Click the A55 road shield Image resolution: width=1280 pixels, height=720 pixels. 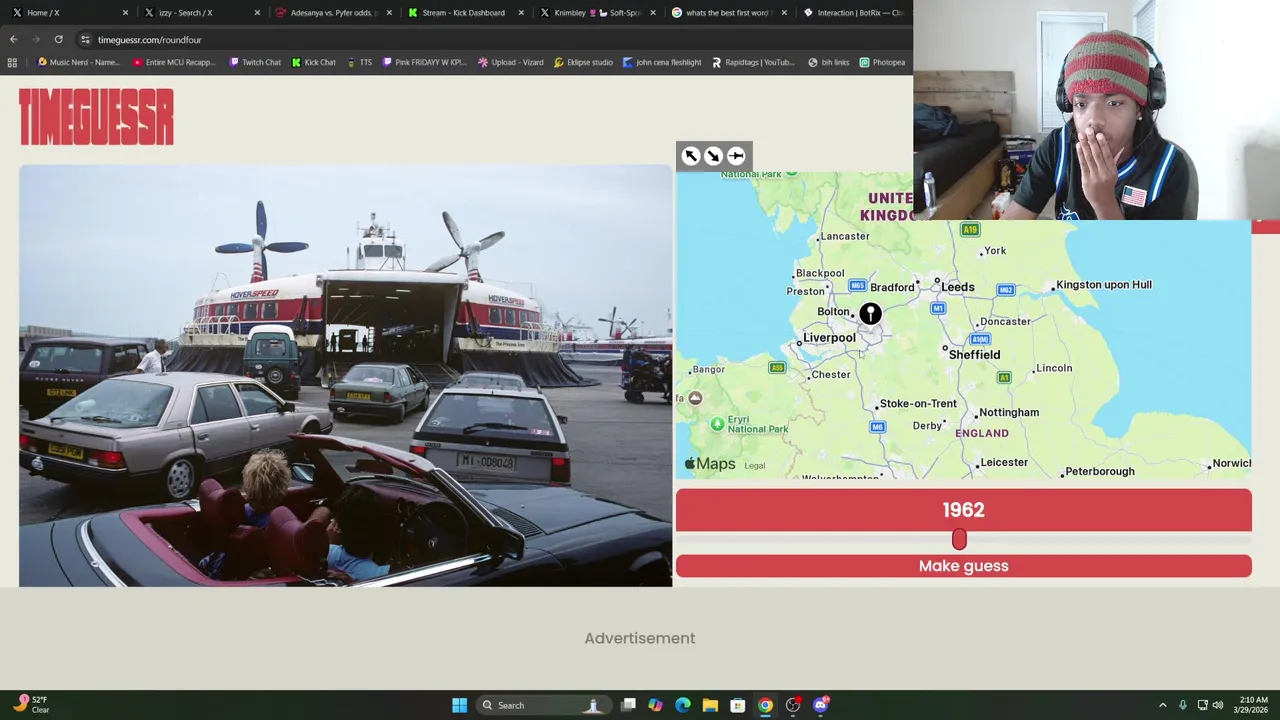777,368
